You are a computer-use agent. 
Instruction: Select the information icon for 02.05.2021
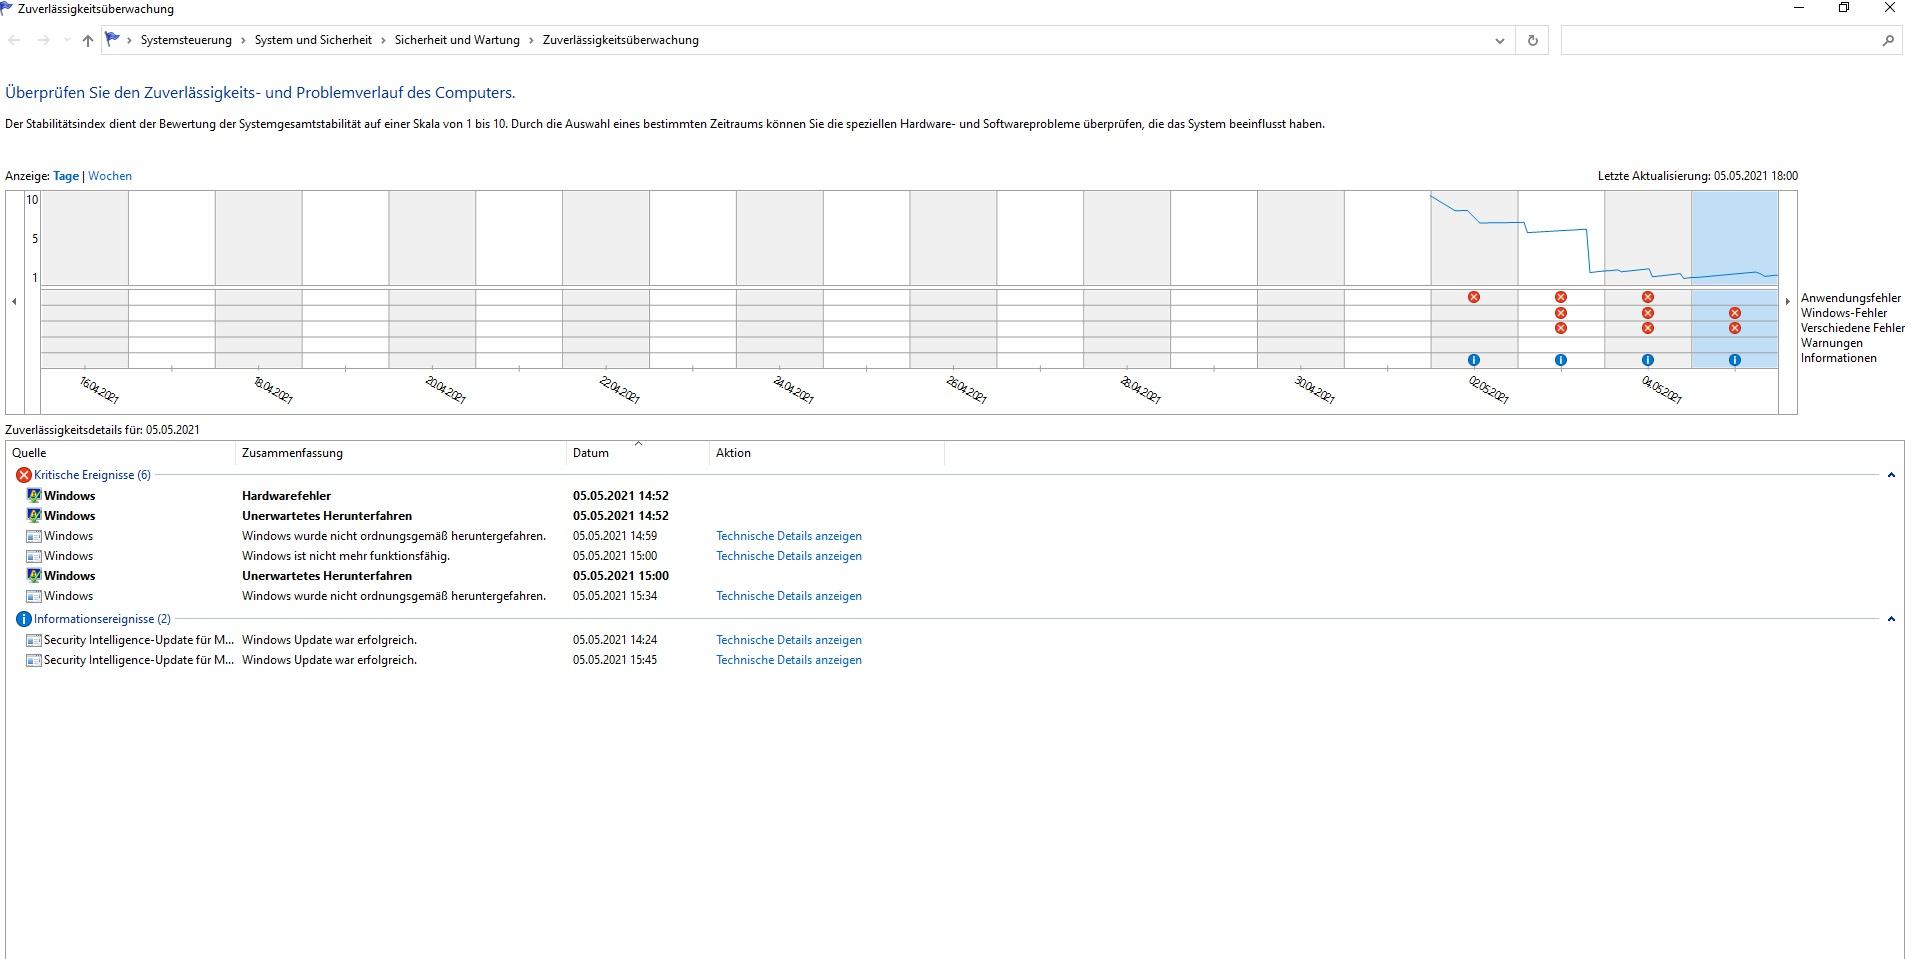coord(1474,360)
